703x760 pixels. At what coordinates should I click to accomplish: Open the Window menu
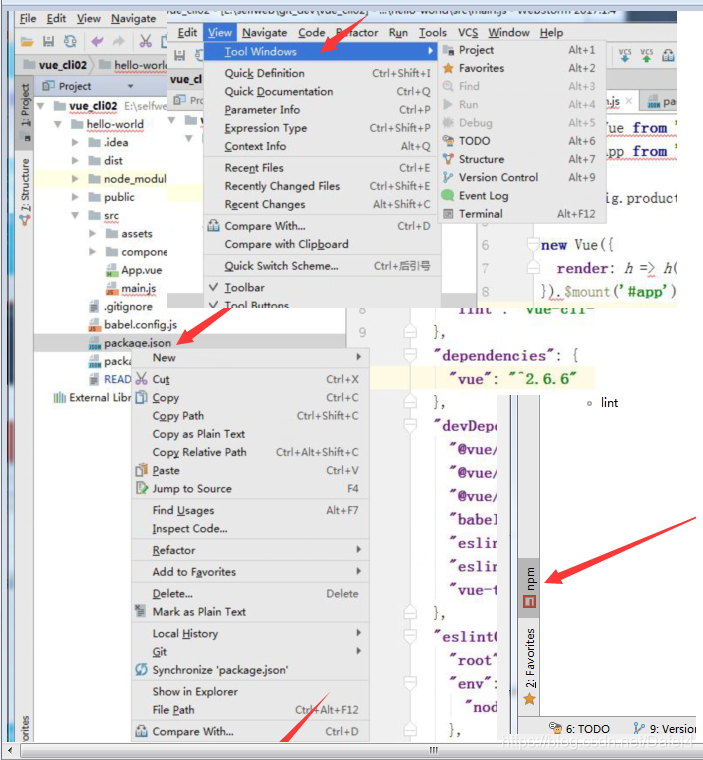point(509,32)
